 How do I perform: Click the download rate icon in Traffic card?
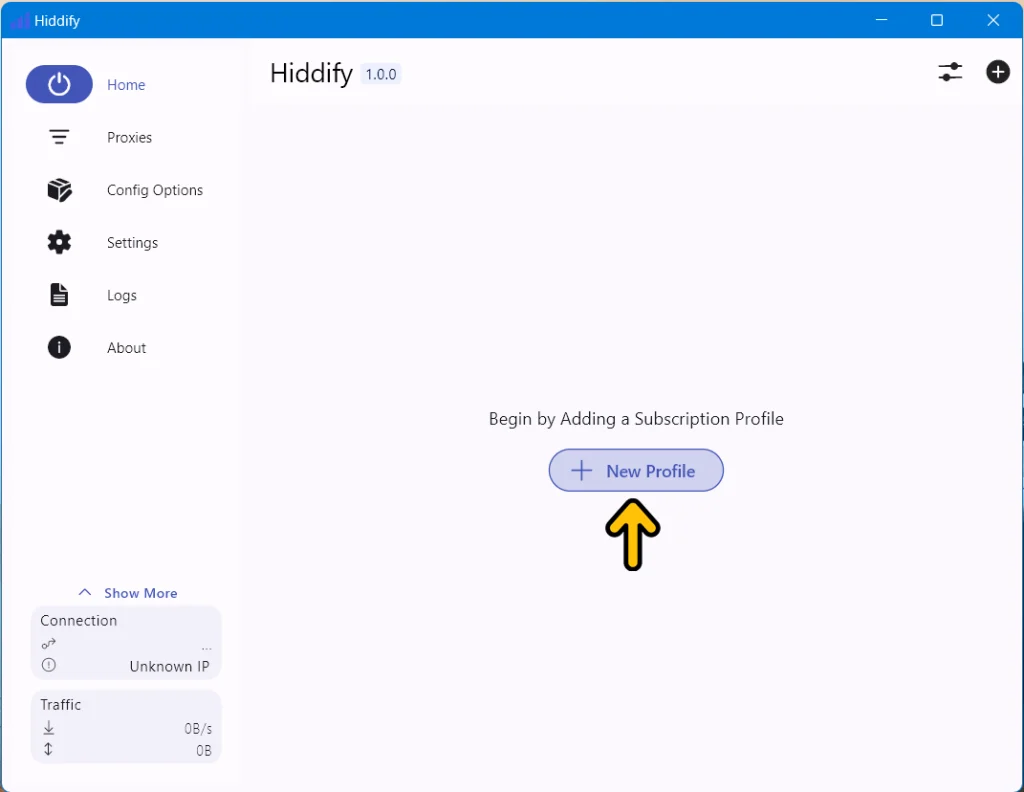pyautogui.click(x=48, y=728)
